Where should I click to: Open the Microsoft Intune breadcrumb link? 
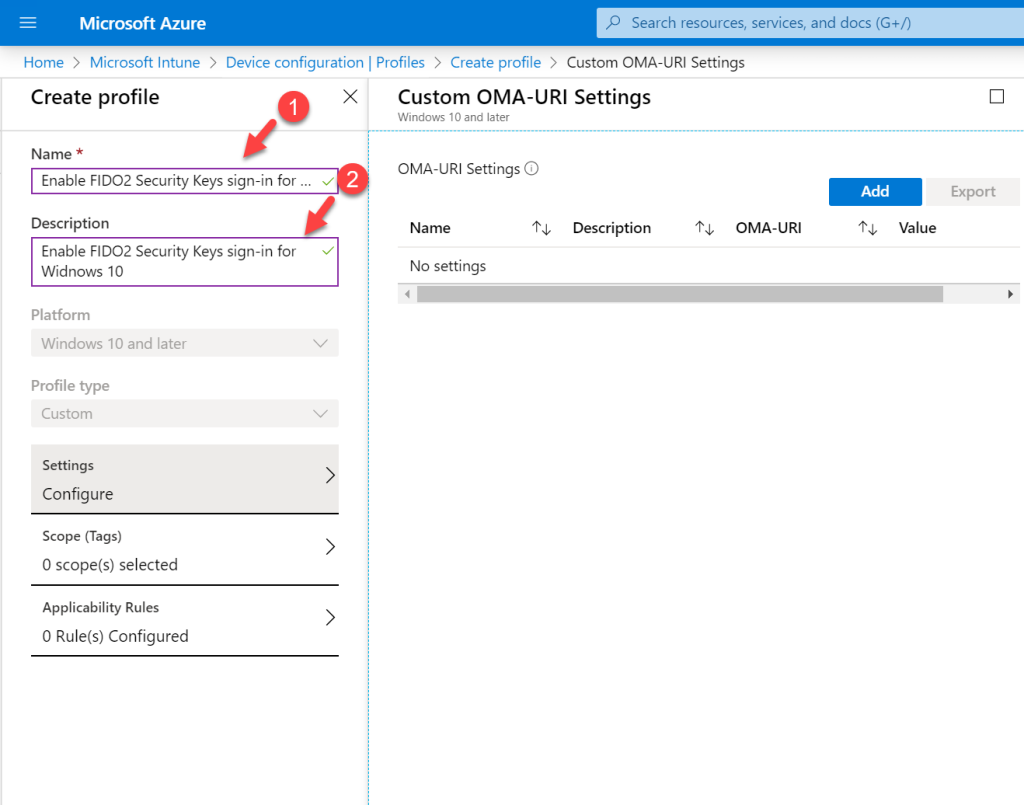144,62
